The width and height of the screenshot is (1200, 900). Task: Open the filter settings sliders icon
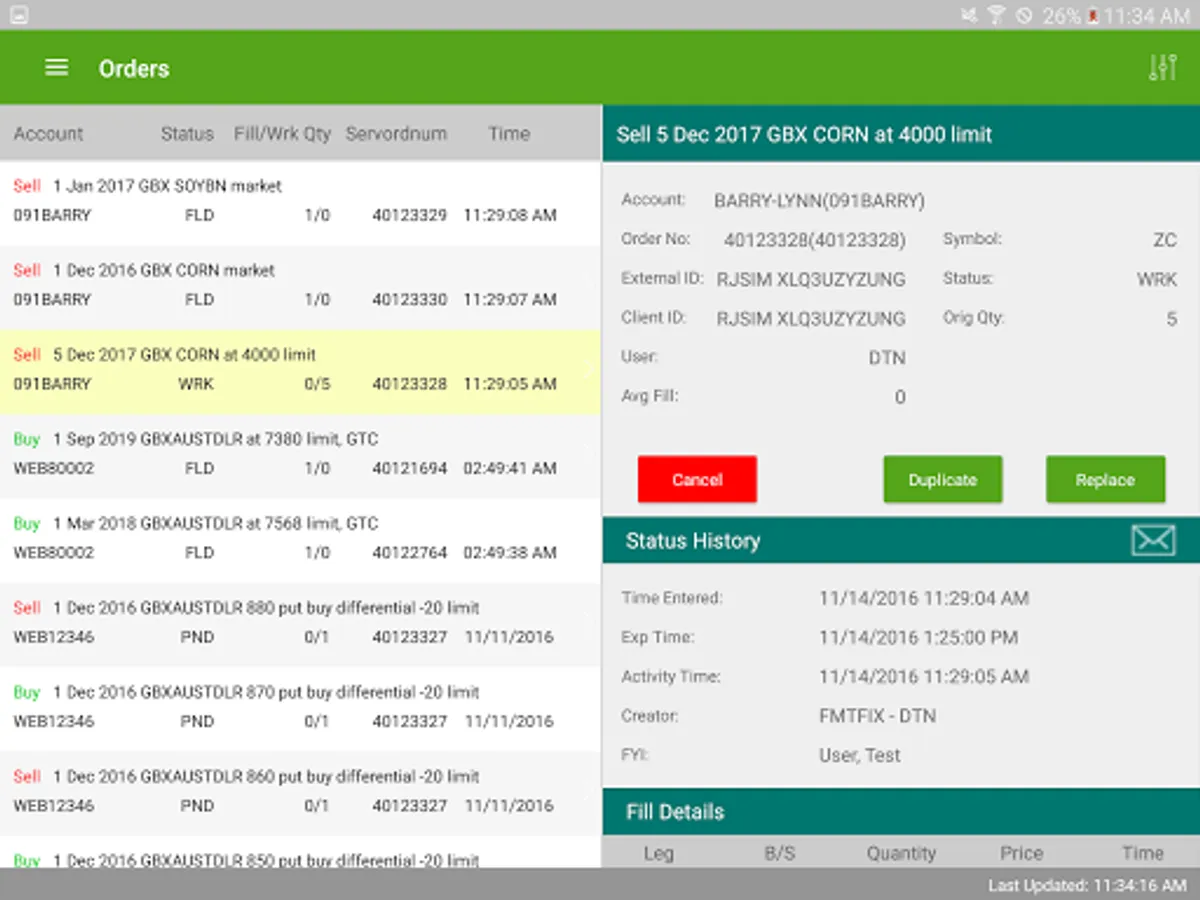tap(1162, 68)
